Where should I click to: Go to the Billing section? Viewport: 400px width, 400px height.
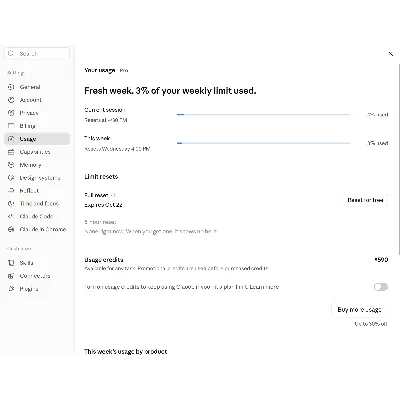(37, 126)
